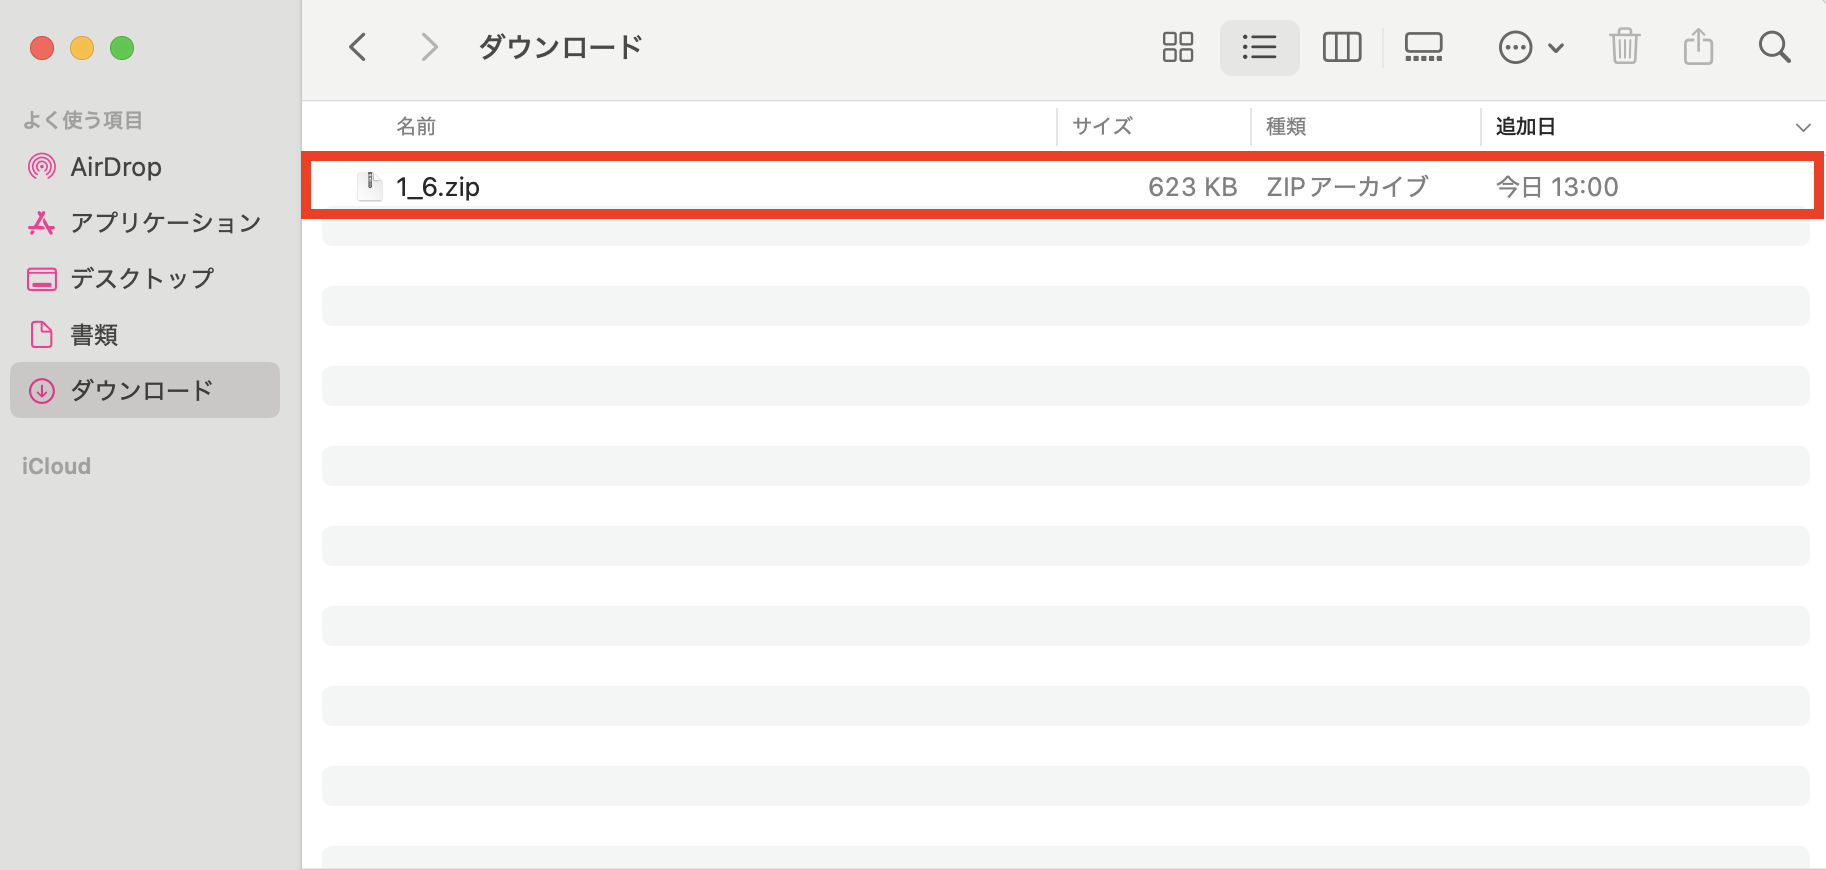Open AirDrop in sidebar

click(116, 167)
